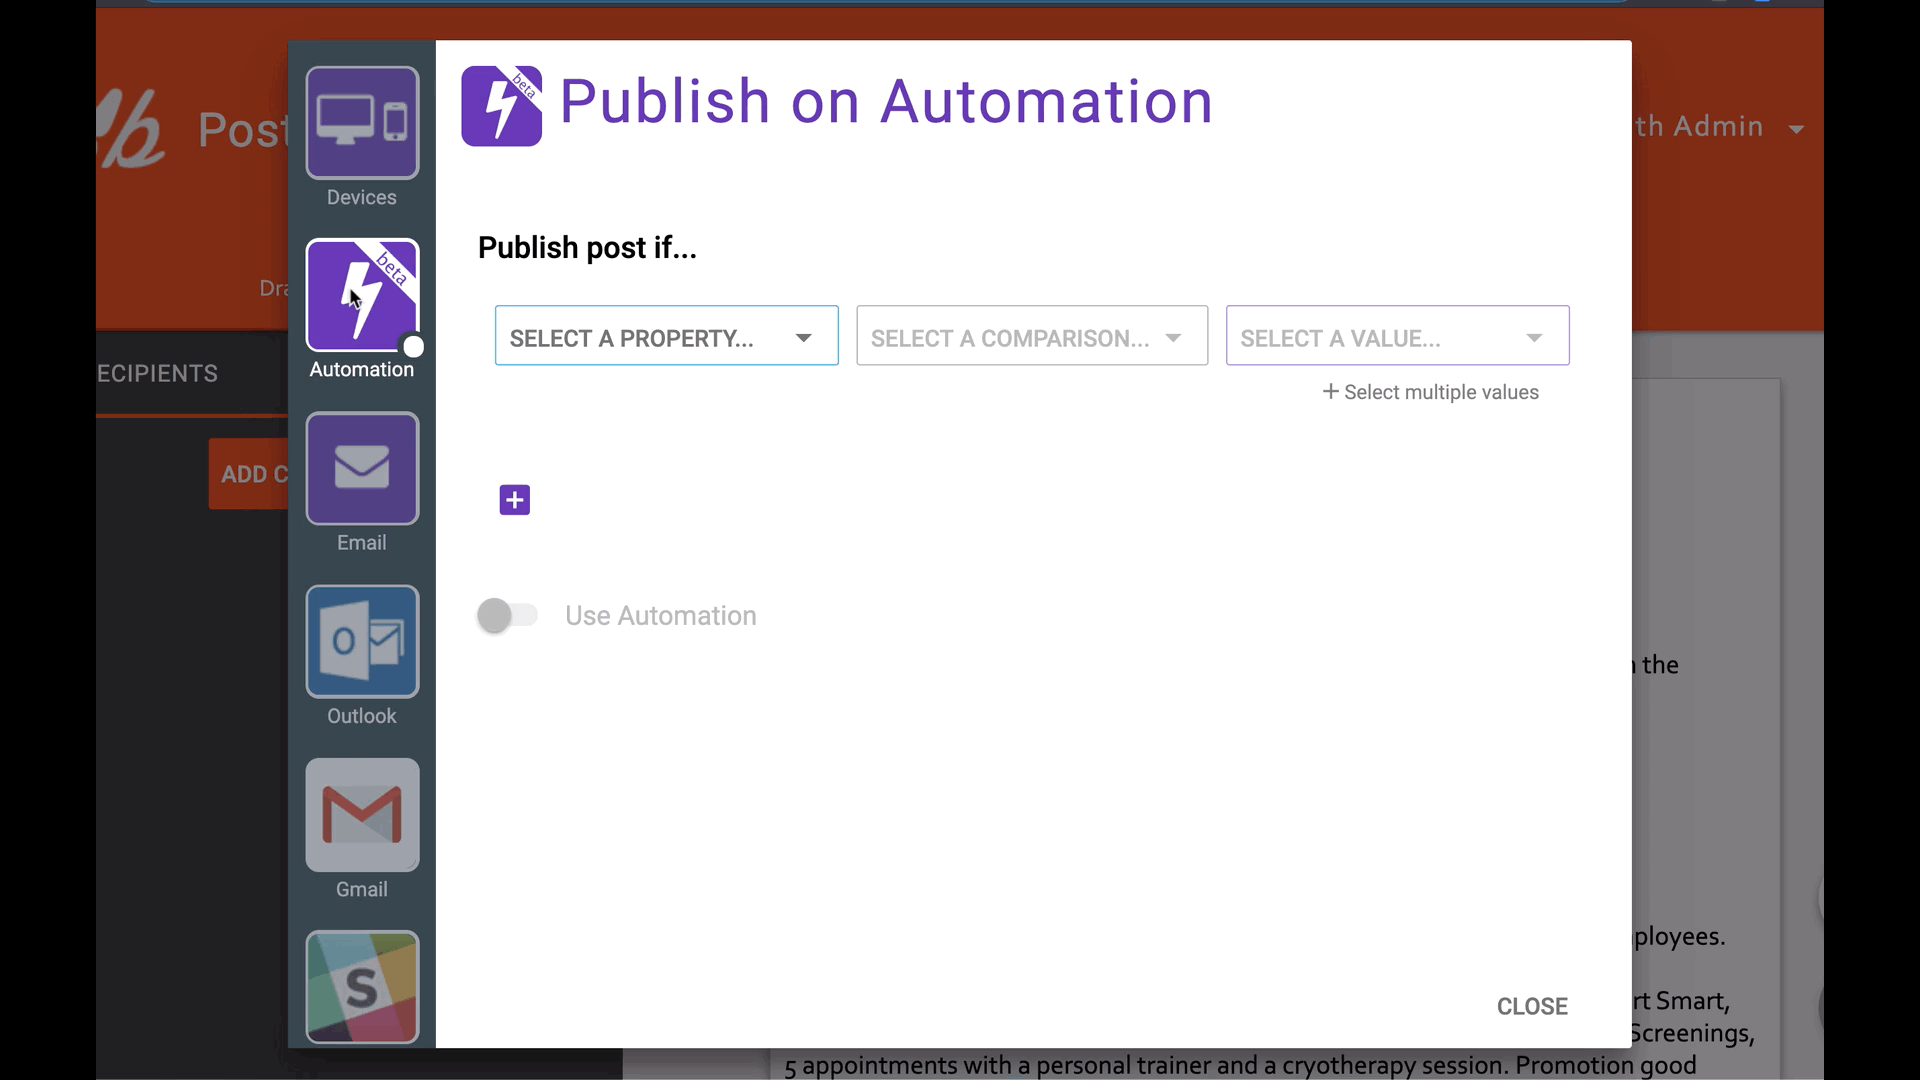
Task: Click the purple plus add condition button
Action: [x=514, y=498]
